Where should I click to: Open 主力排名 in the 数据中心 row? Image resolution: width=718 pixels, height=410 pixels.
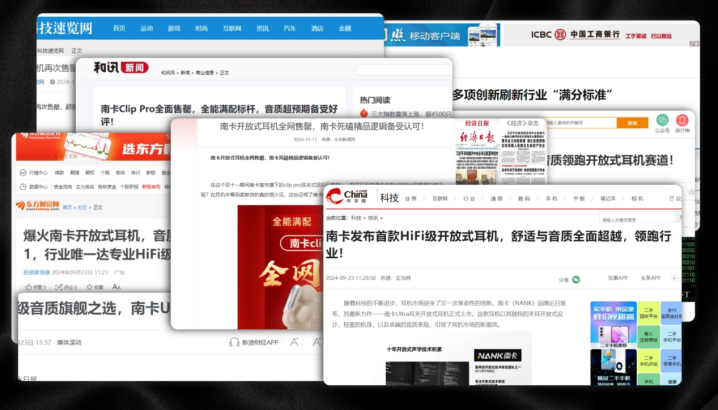(x=85, y=186)
